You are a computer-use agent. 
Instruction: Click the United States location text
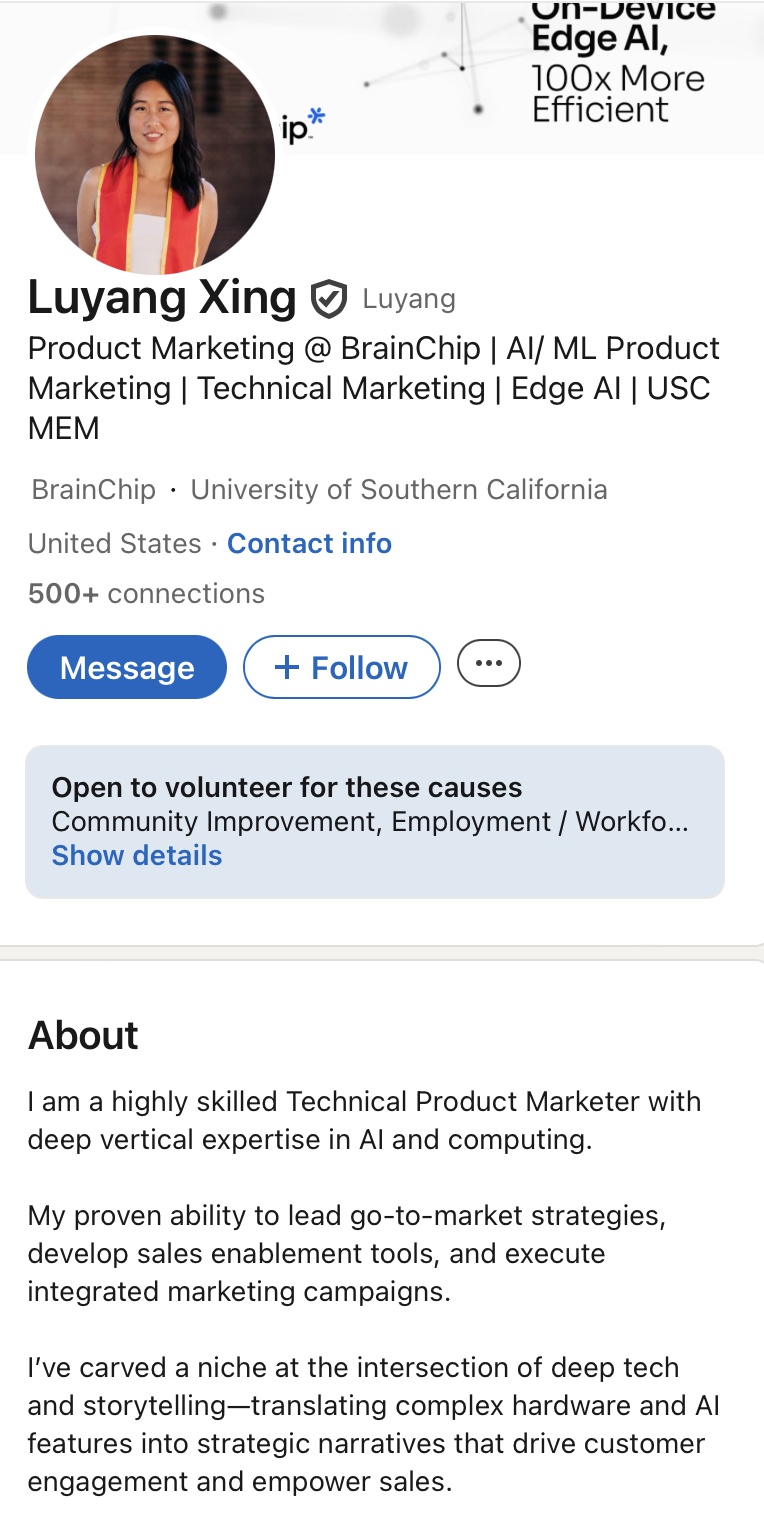coord(115,543)
